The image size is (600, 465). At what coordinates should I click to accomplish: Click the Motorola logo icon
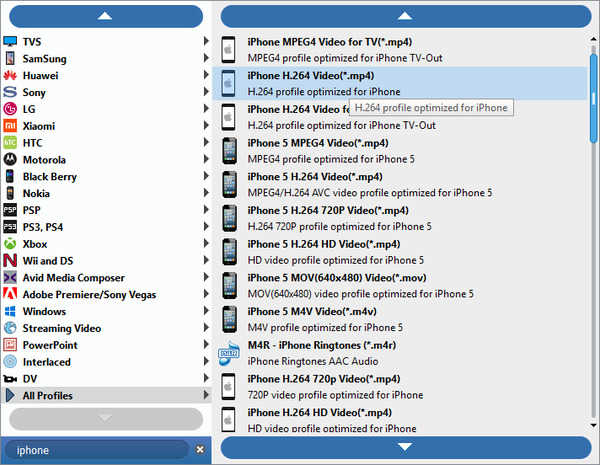click(x=10, y=160)
